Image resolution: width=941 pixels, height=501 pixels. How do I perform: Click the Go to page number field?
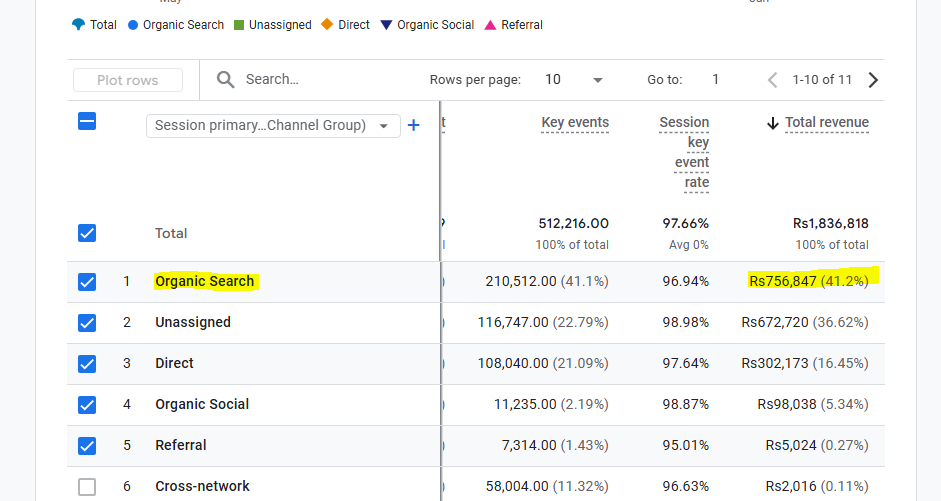(x=715, y=80)
